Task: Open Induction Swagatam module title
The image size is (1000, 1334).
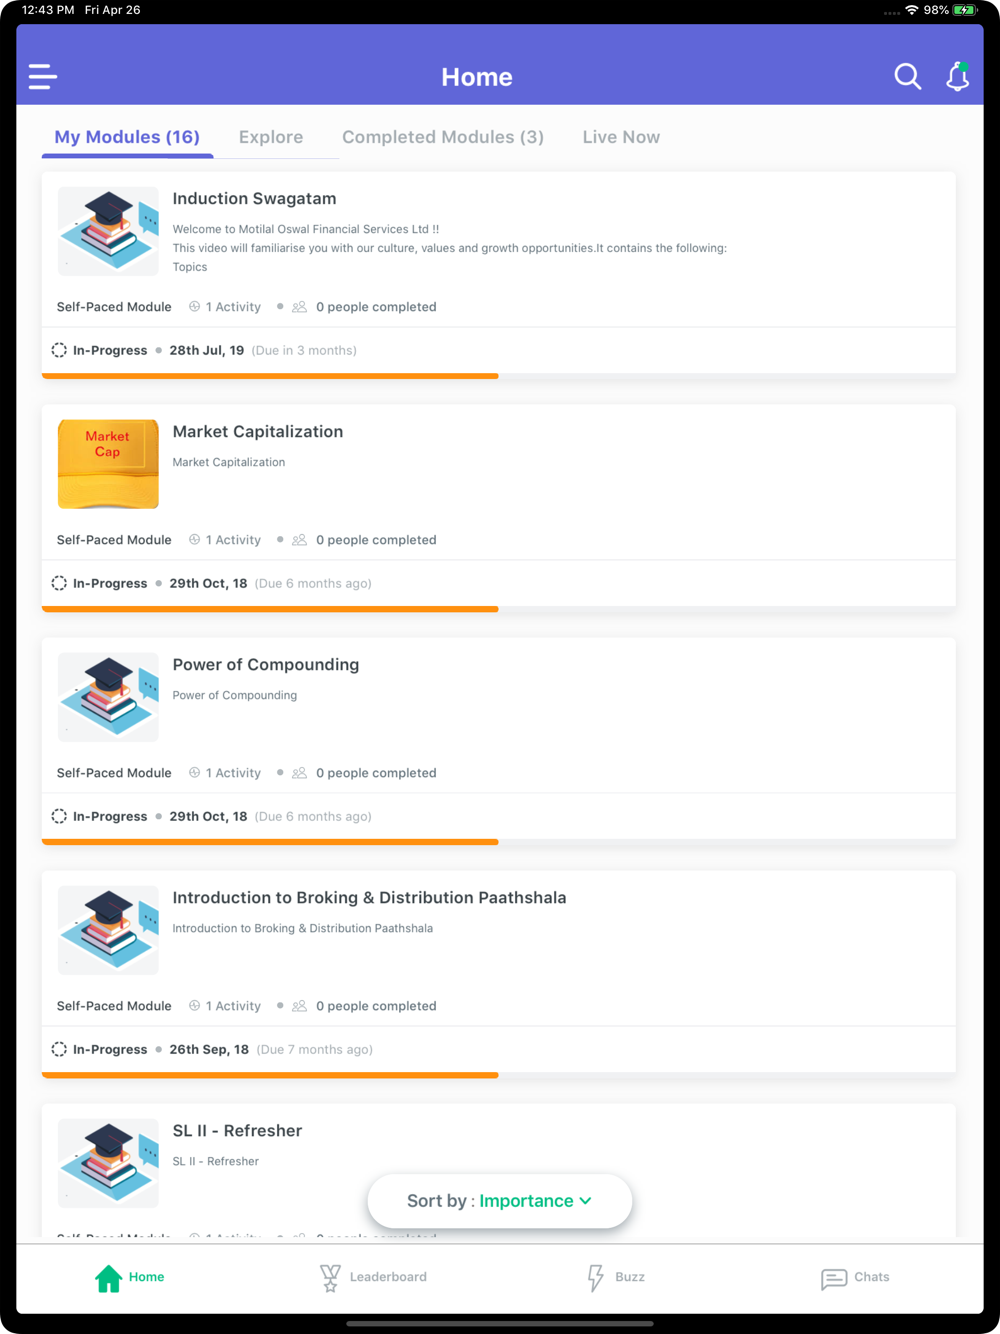Action: (254, 198)
